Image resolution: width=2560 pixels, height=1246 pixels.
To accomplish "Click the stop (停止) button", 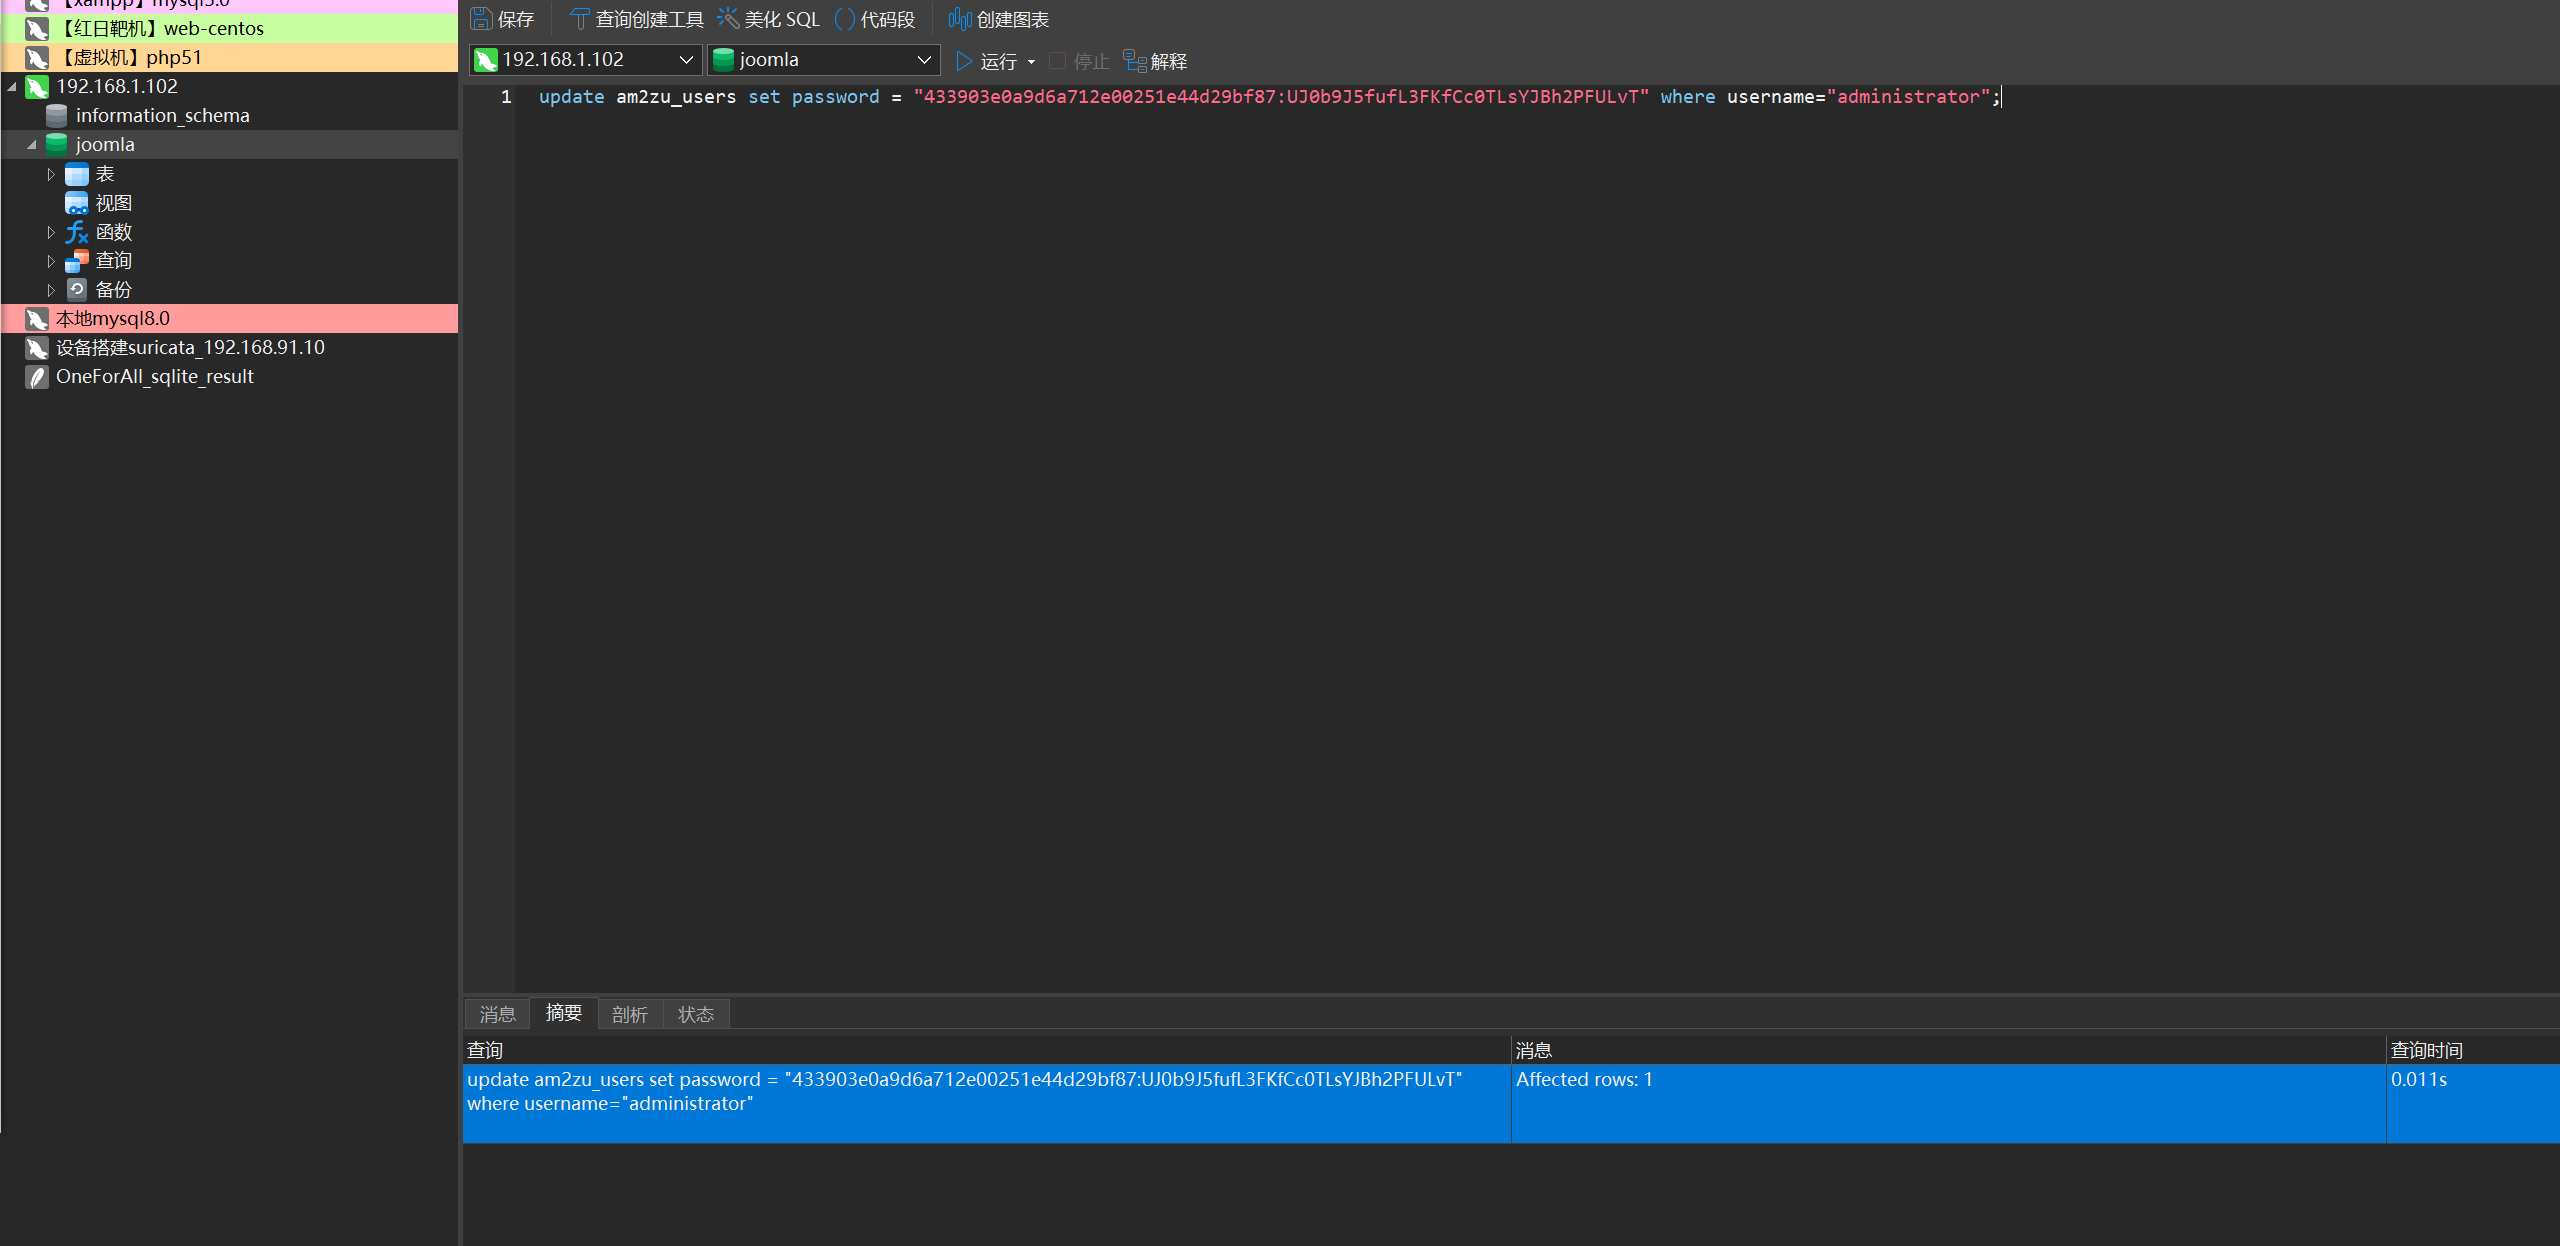I will 1079,61.
